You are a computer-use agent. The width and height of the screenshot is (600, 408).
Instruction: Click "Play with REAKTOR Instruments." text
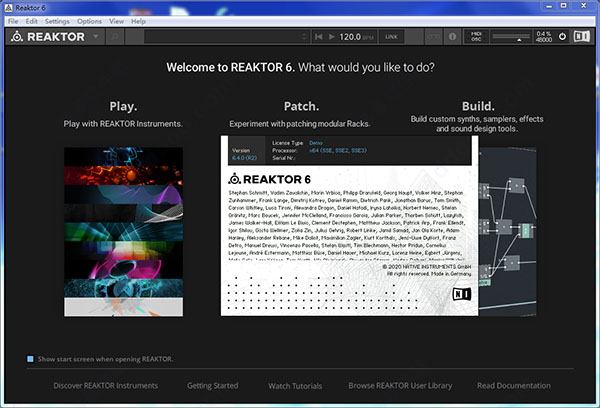[x=123, y=124]
